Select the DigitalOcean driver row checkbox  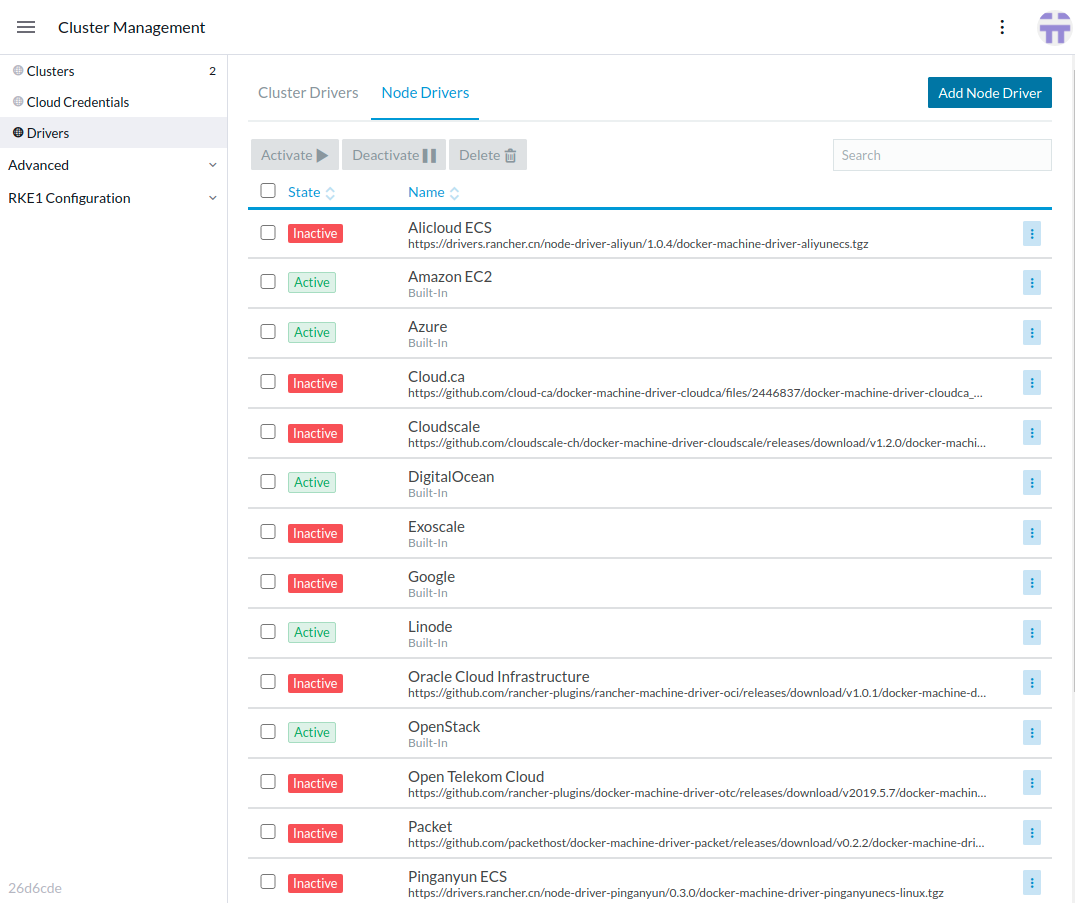click(267, 482)
